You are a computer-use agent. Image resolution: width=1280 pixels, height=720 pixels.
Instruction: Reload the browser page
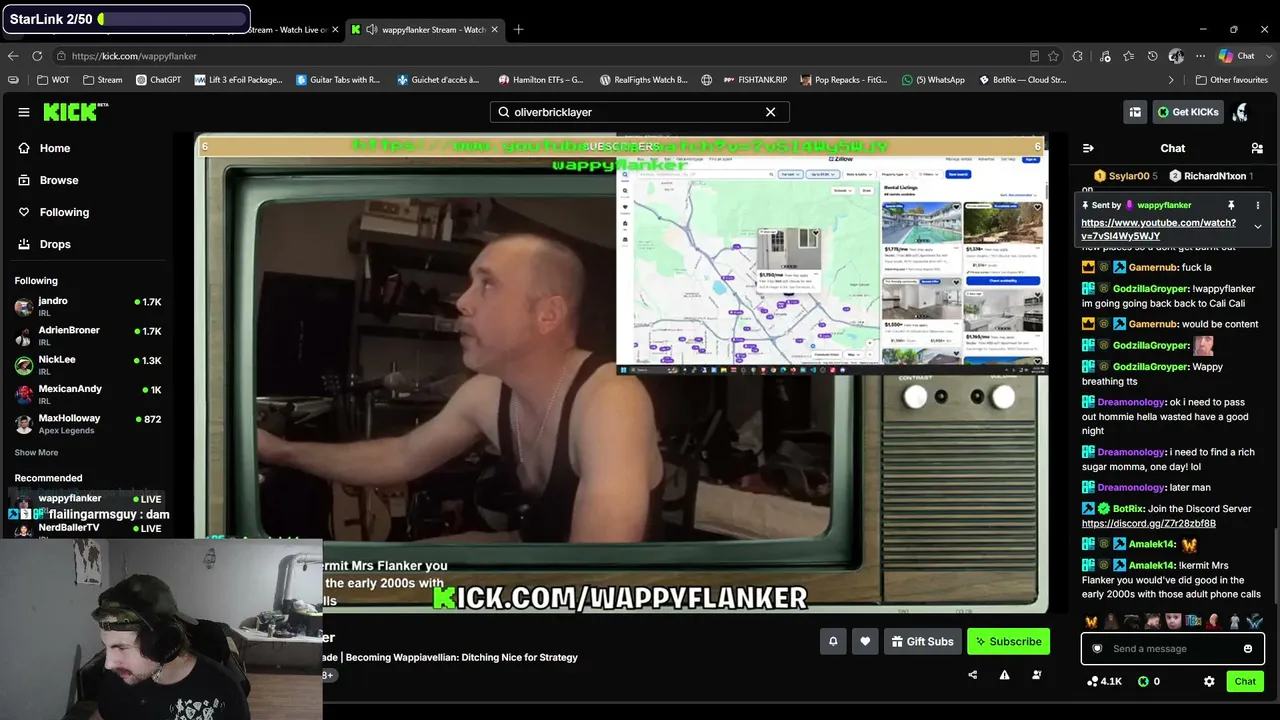click(37, 56)
